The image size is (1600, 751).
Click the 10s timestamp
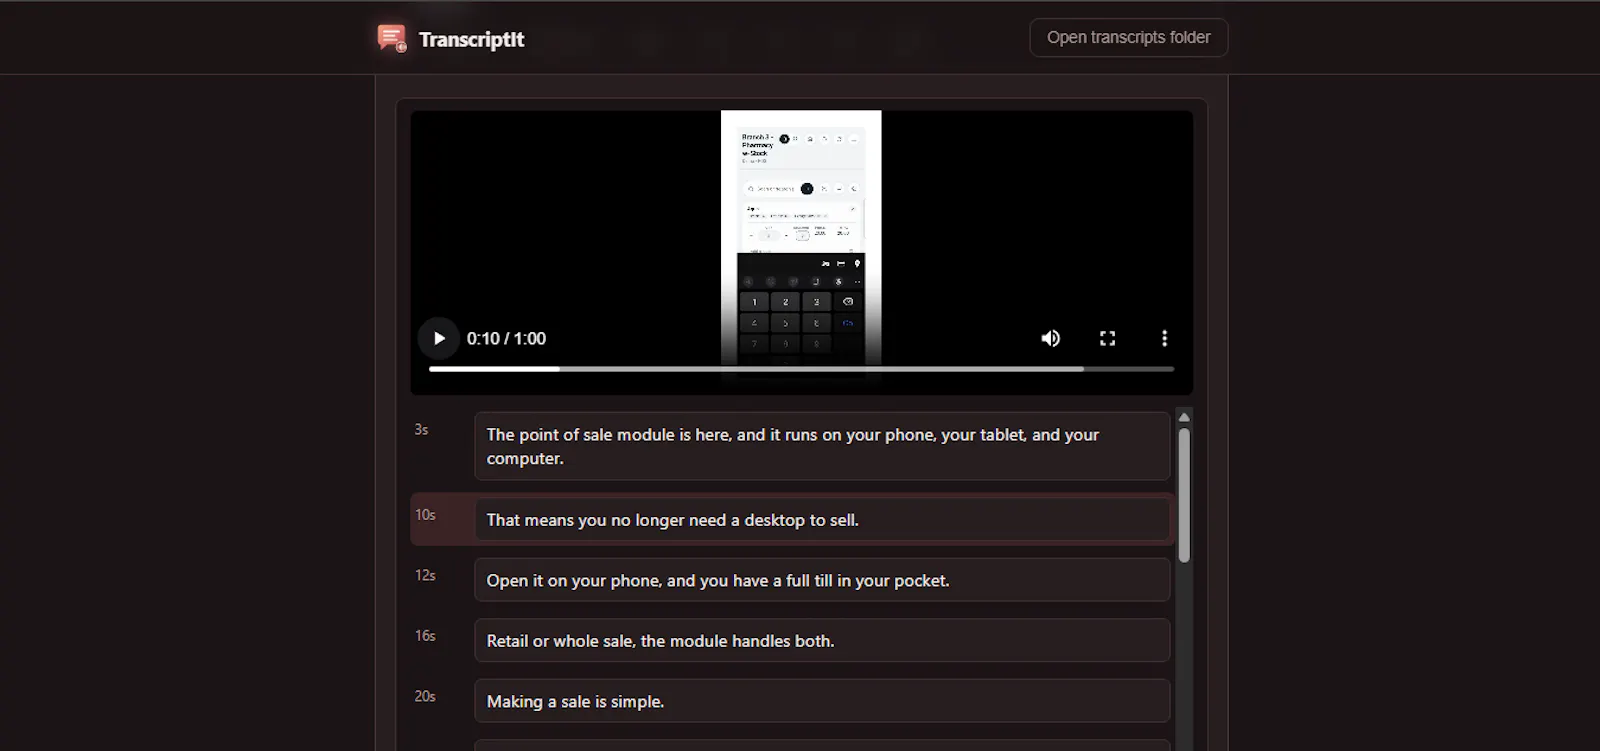coord(425,515)
